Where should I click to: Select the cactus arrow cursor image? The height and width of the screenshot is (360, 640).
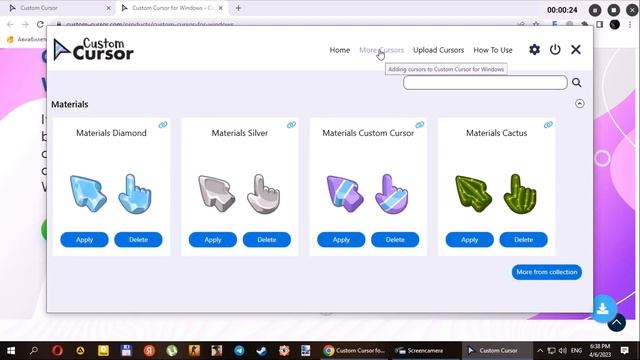pos(473,193)
